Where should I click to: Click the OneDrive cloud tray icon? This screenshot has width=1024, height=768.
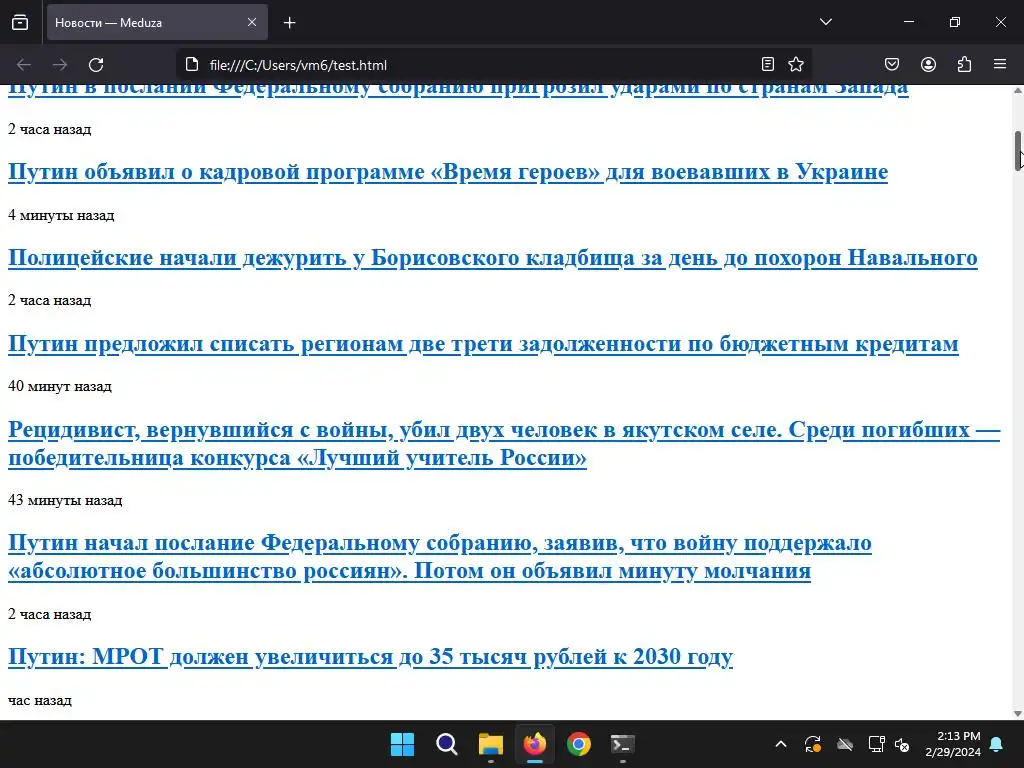[x=845, y=744]
